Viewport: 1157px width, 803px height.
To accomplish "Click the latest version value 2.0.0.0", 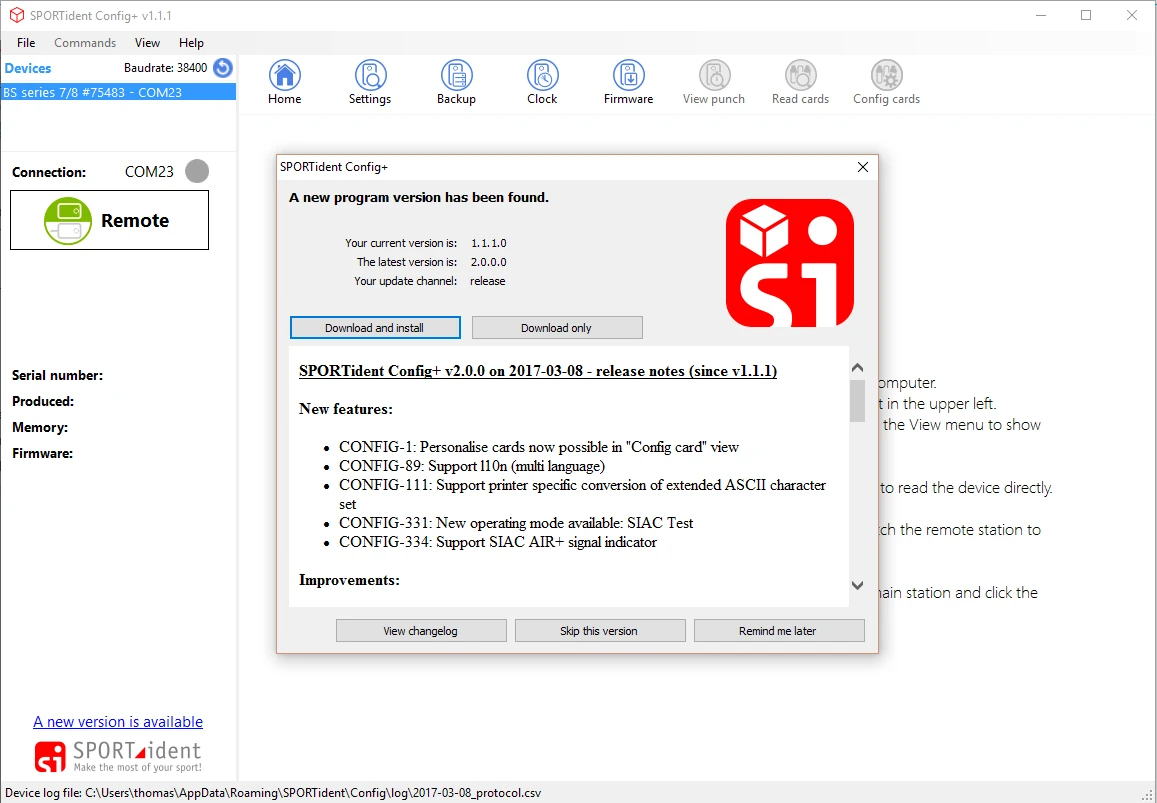I will (x=488, y=262).
